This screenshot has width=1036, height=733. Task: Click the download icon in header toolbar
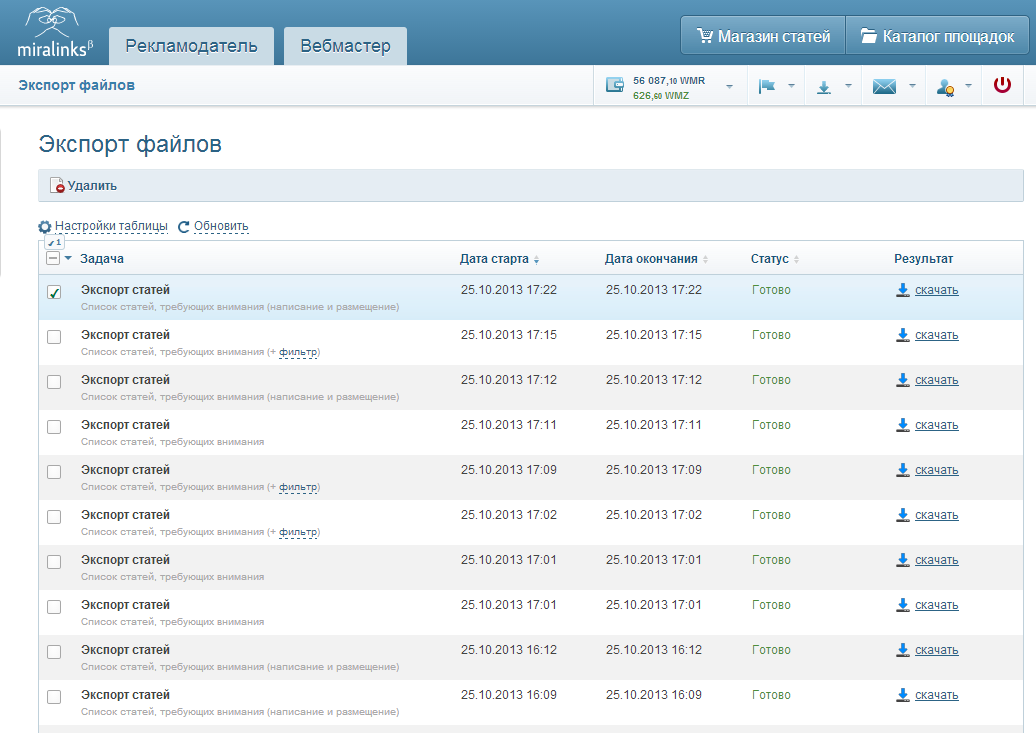[823, 87]
